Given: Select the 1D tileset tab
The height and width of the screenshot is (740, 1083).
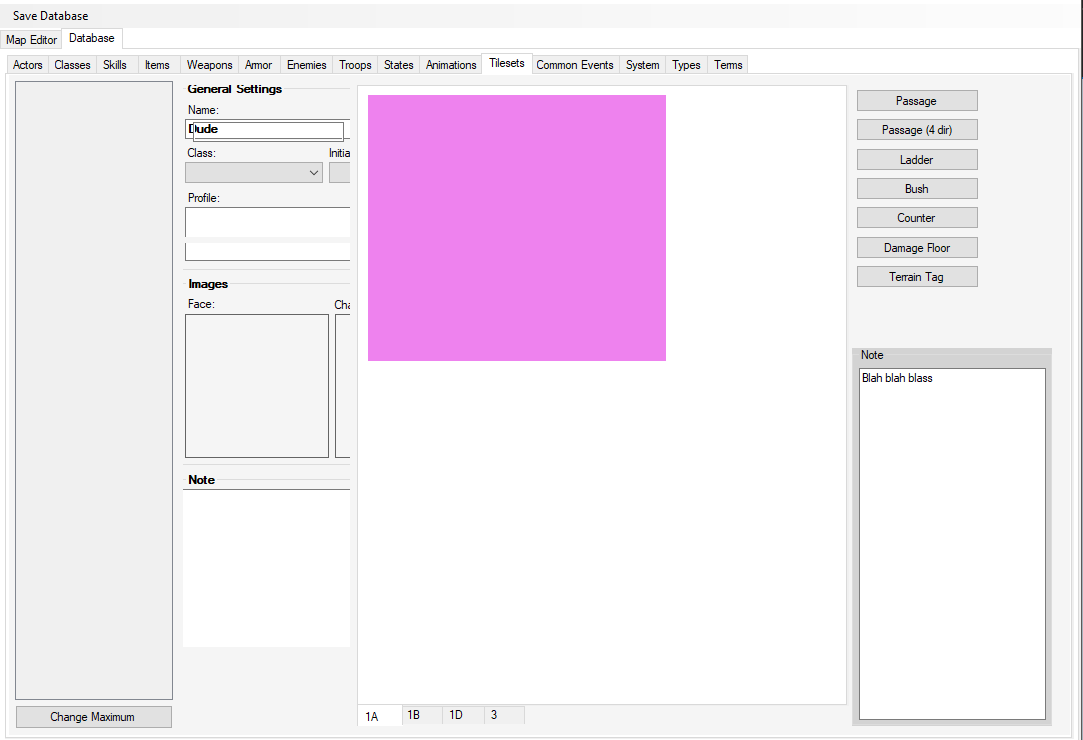Looking at the screenshot, I should tap(463, 714).
